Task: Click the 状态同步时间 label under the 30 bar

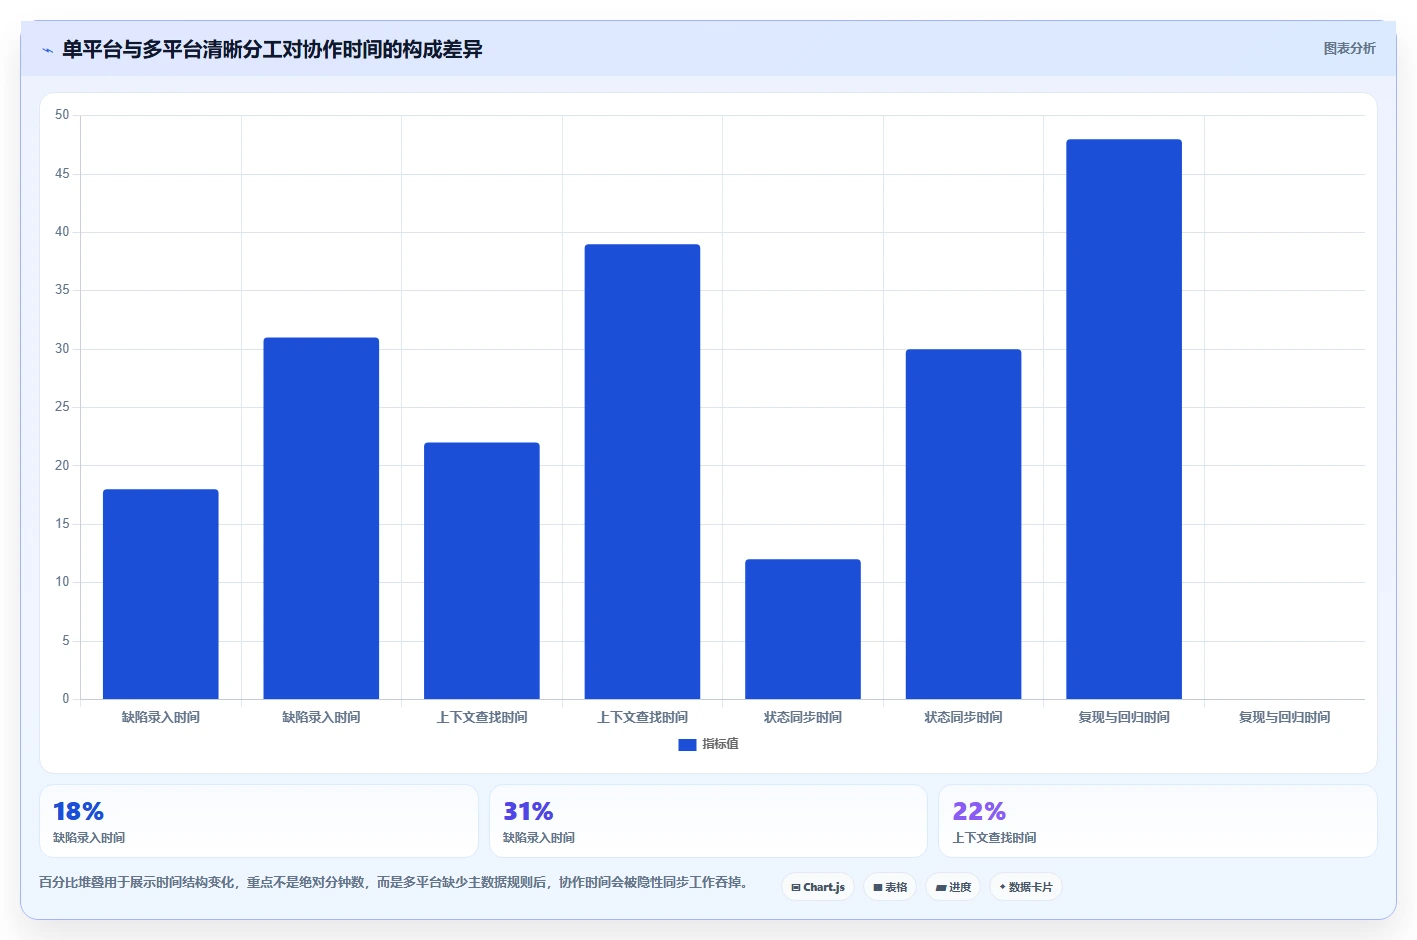Action: [963, 717]
